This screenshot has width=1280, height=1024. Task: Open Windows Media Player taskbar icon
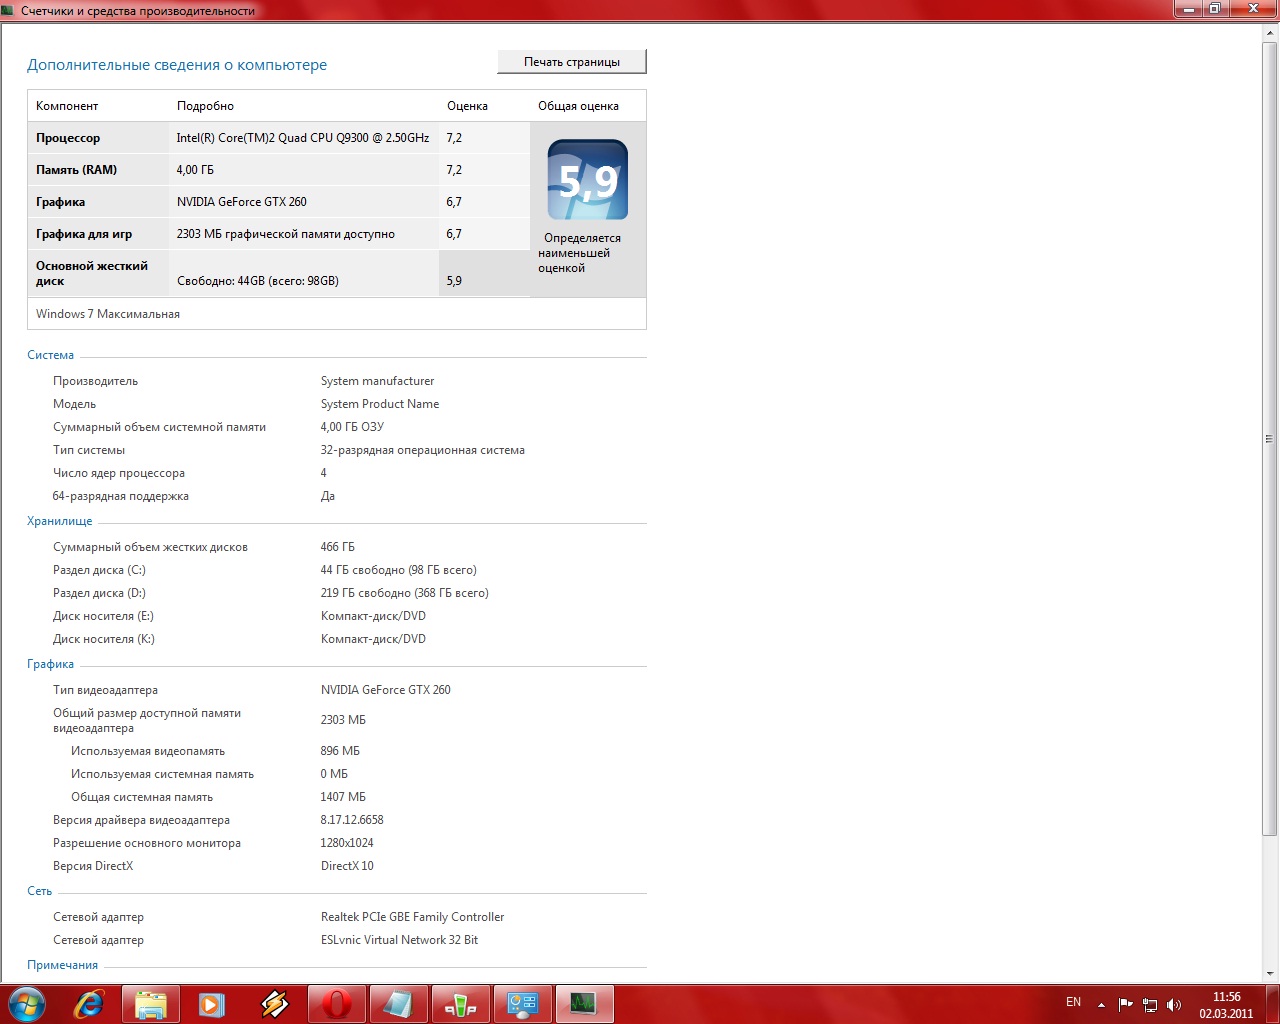coord(212,1004)
